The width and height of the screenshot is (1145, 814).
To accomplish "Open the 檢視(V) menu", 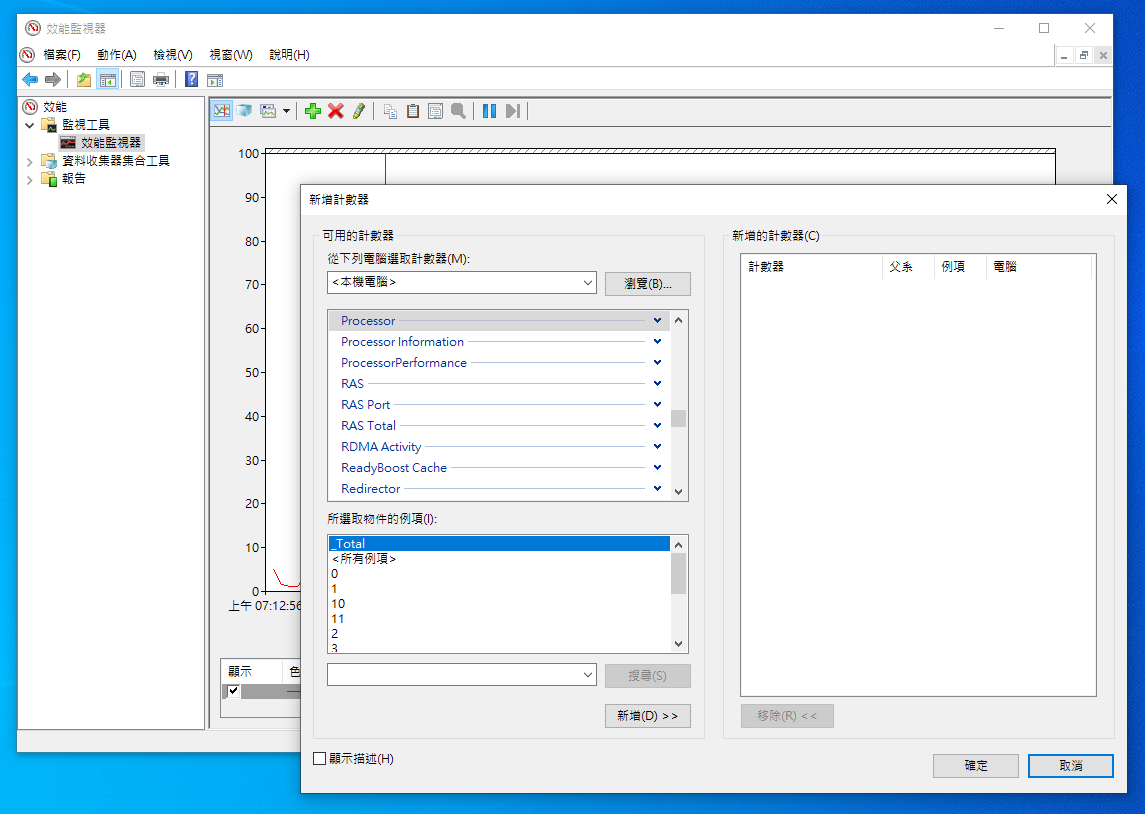I will point(172,54).
